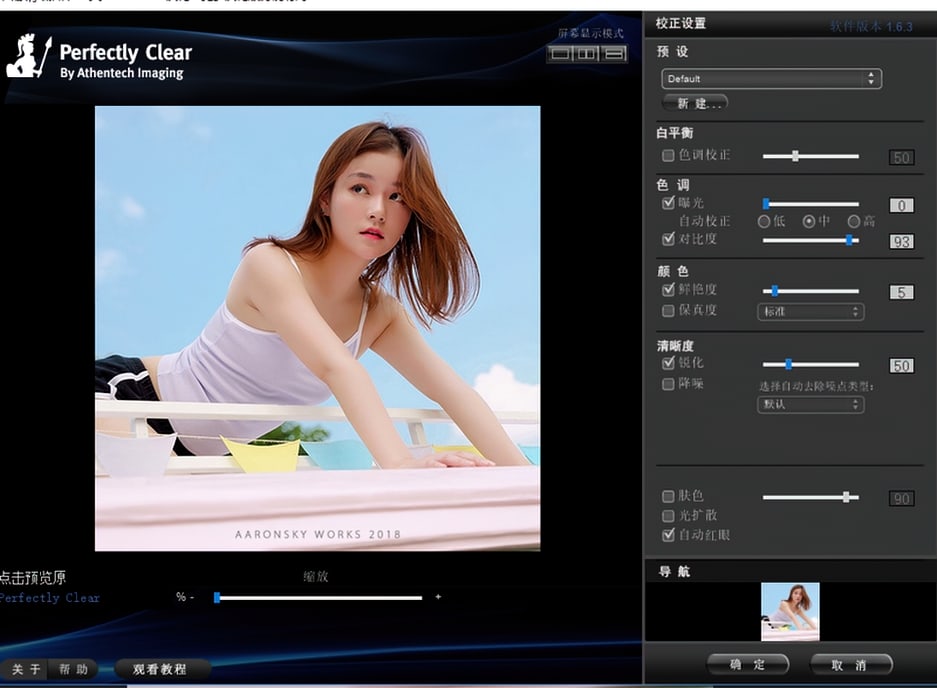Screen dimensions: 937x688
Task: Select 高 auto-correction radio button
Action: 854,222
